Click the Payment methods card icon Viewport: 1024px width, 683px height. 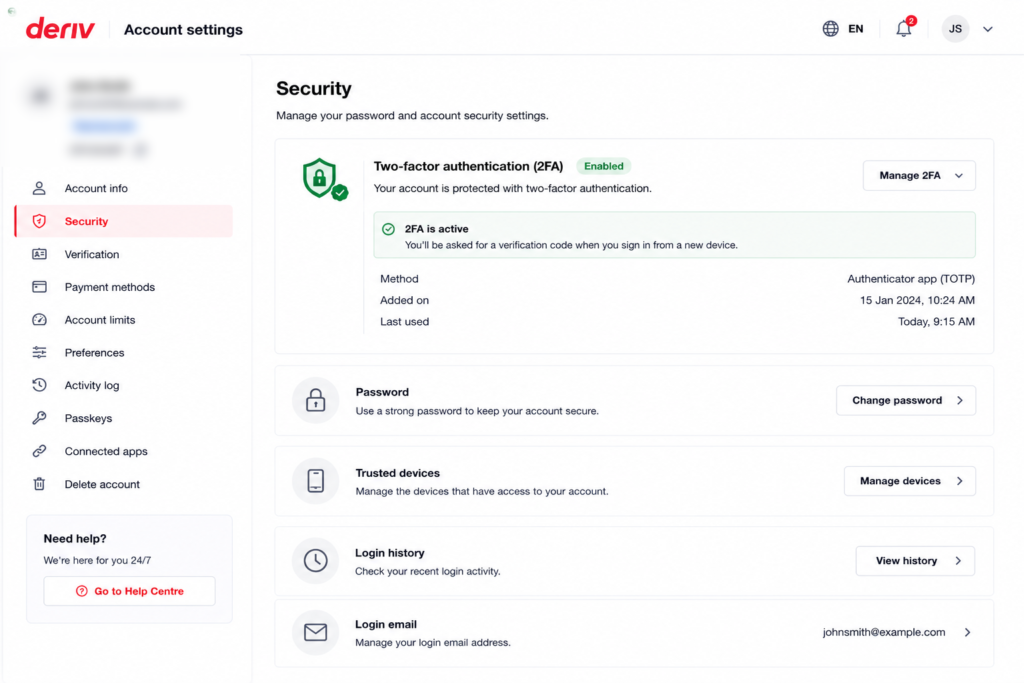tap(39, 287)
